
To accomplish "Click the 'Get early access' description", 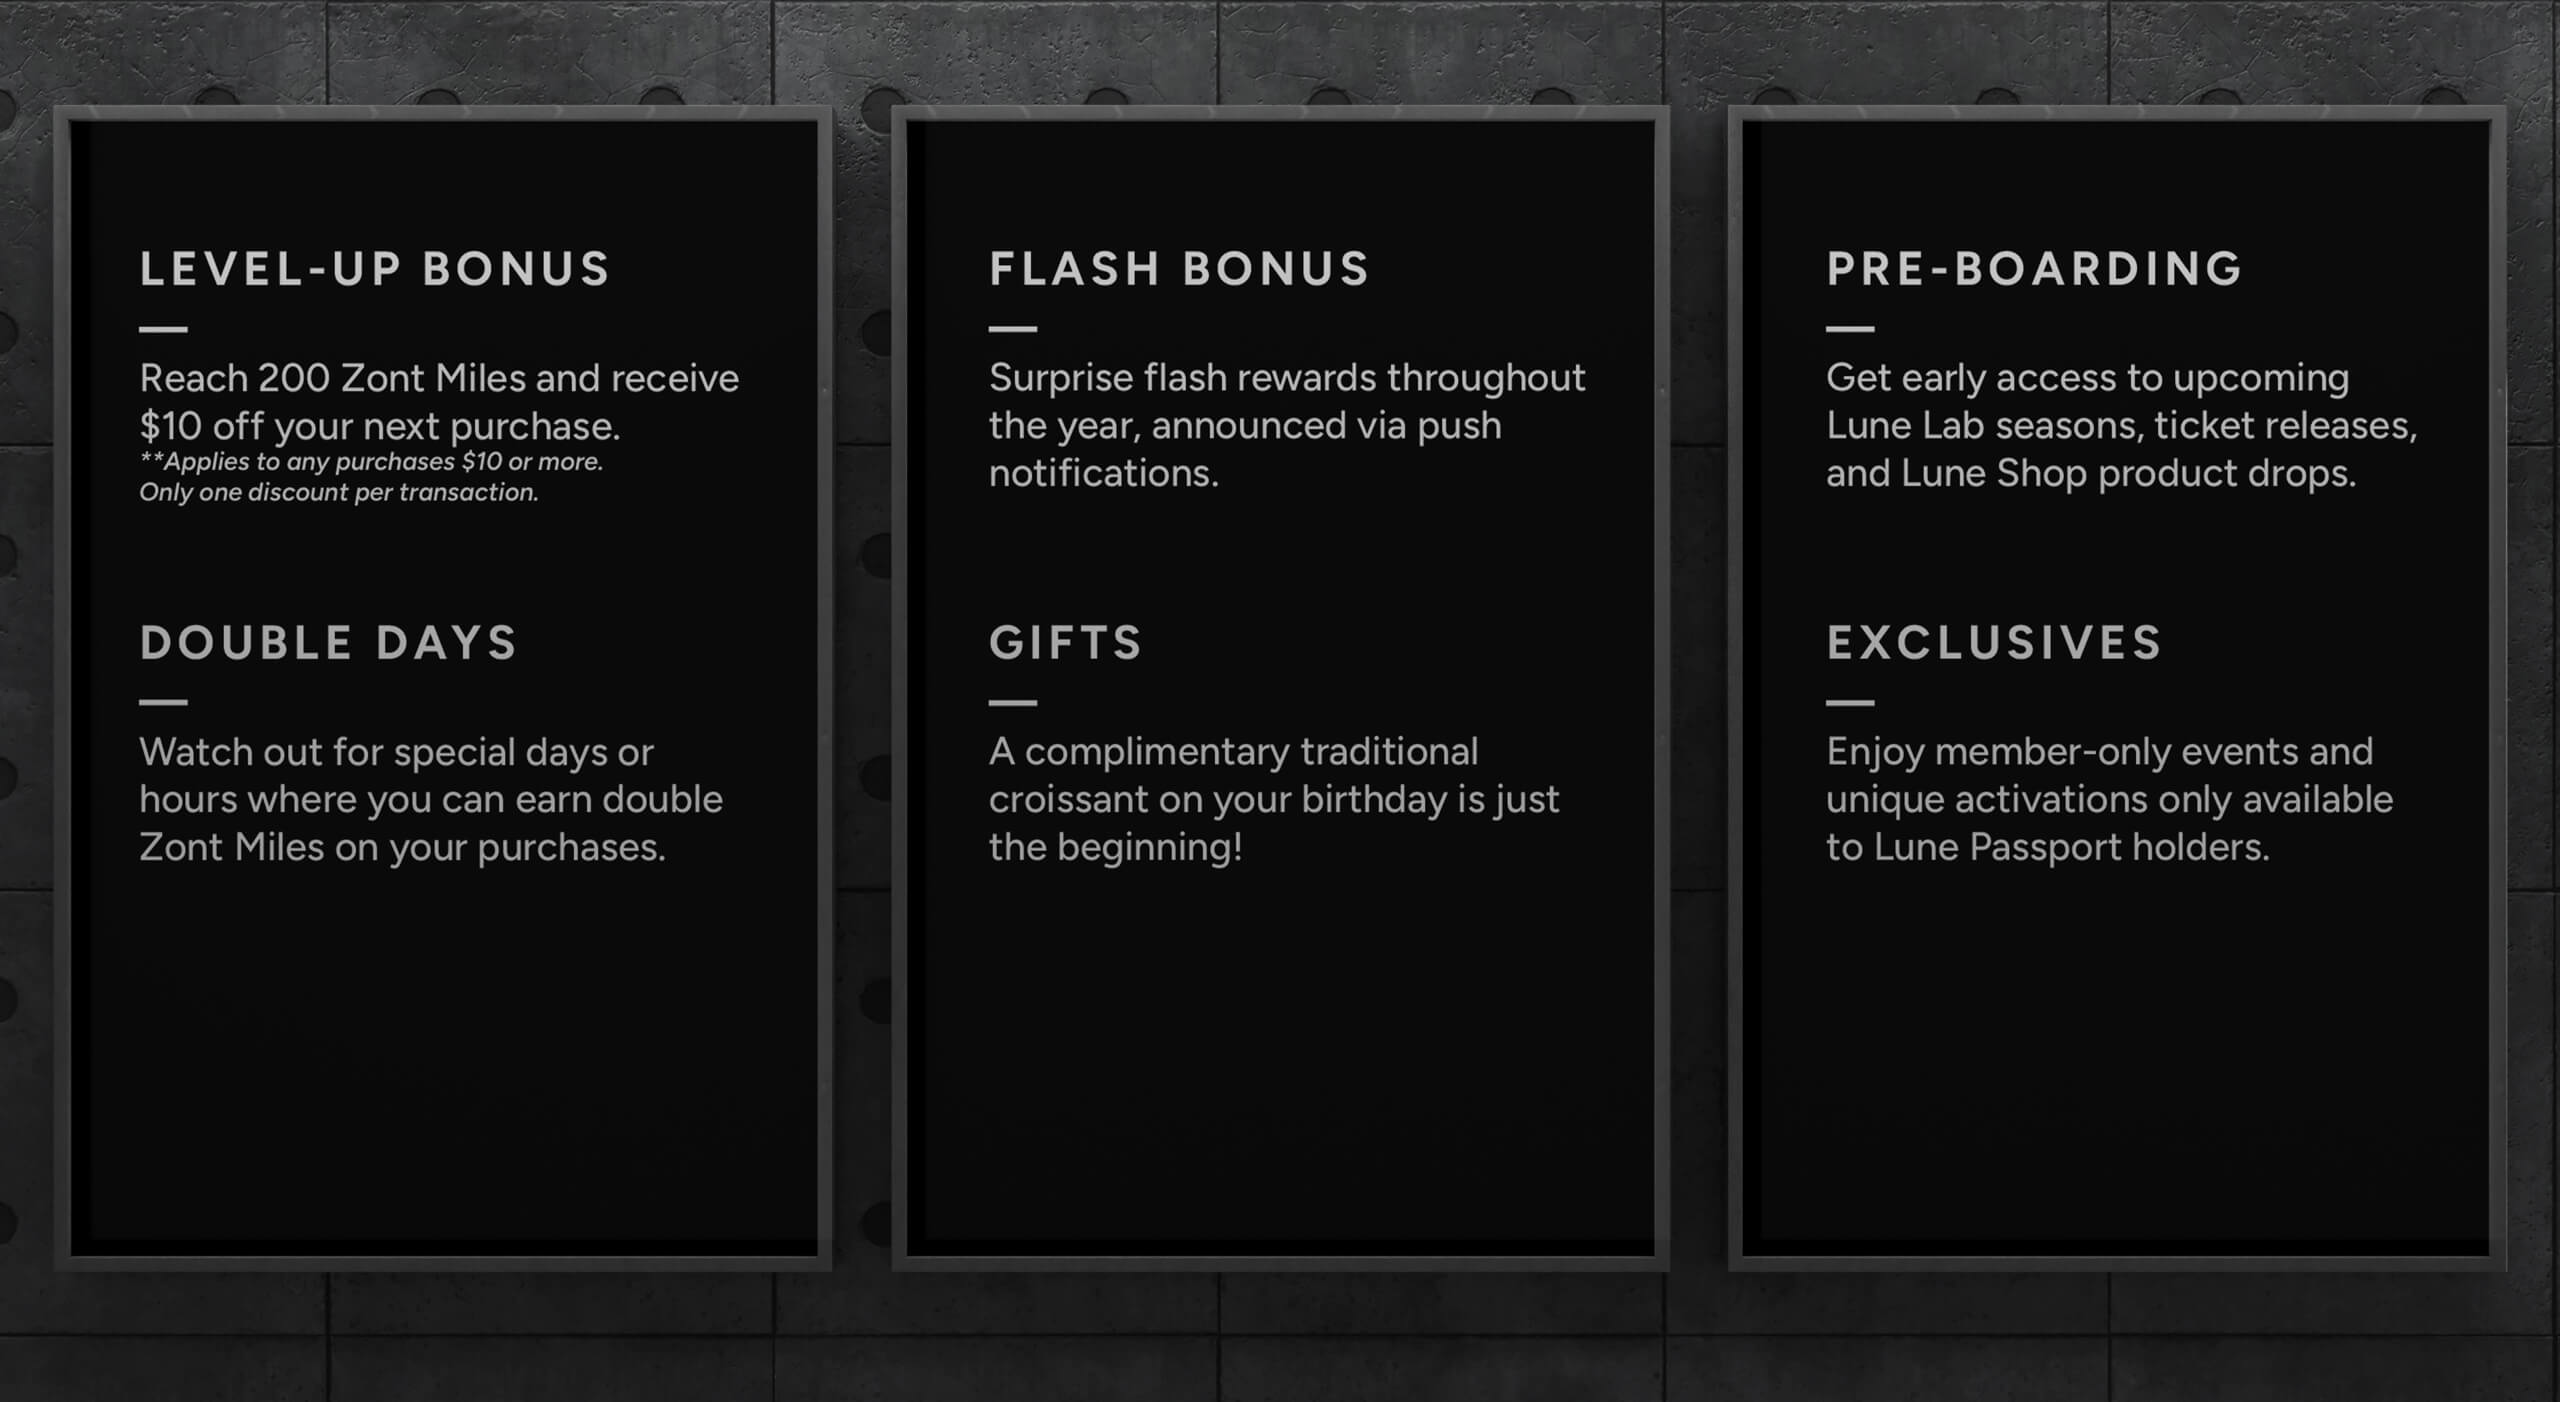I will click(2121, 425).
